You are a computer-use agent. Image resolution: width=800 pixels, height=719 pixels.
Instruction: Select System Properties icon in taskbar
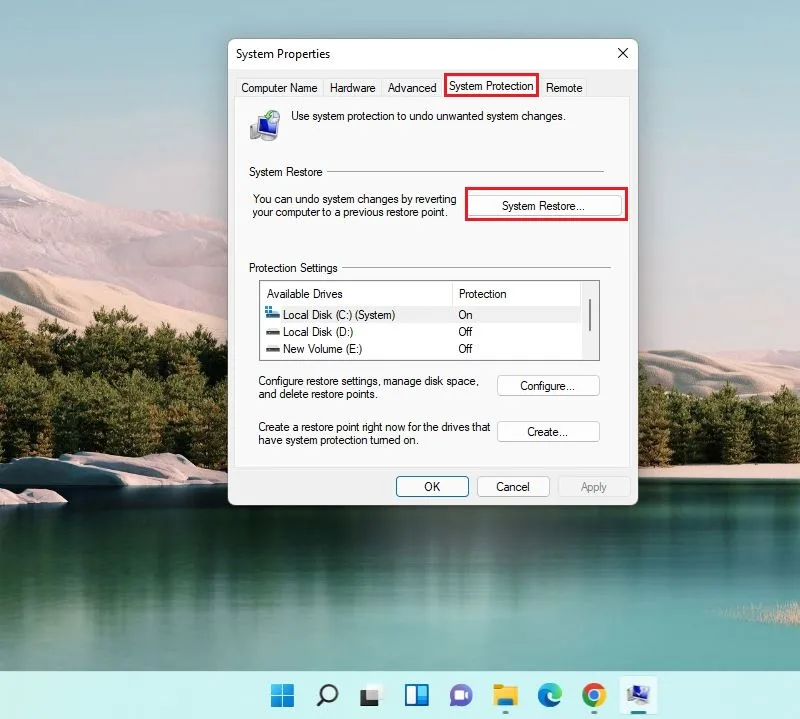click(x=638, y=695)
